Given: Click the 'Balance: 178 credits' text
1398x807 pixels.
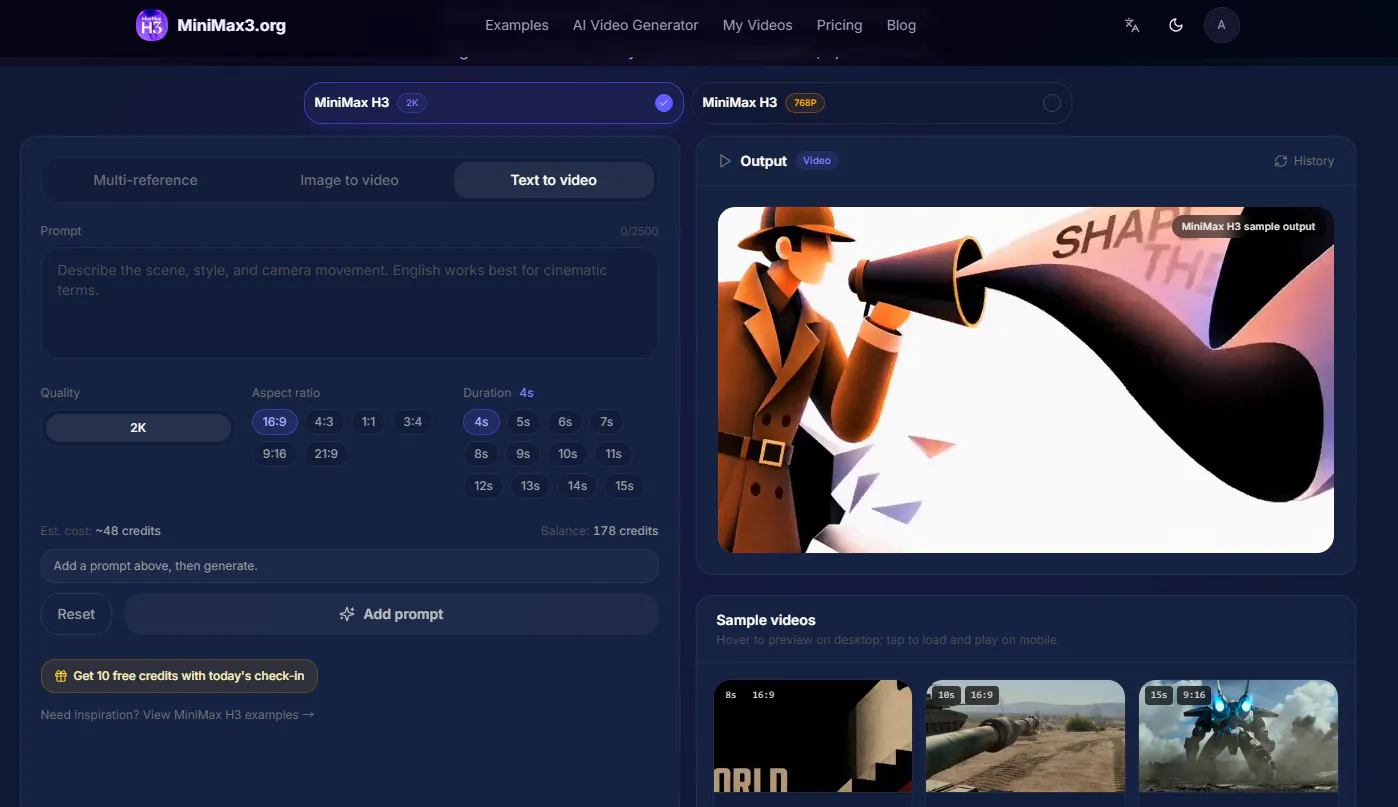Looking at the screenshot, I should 599,531.
